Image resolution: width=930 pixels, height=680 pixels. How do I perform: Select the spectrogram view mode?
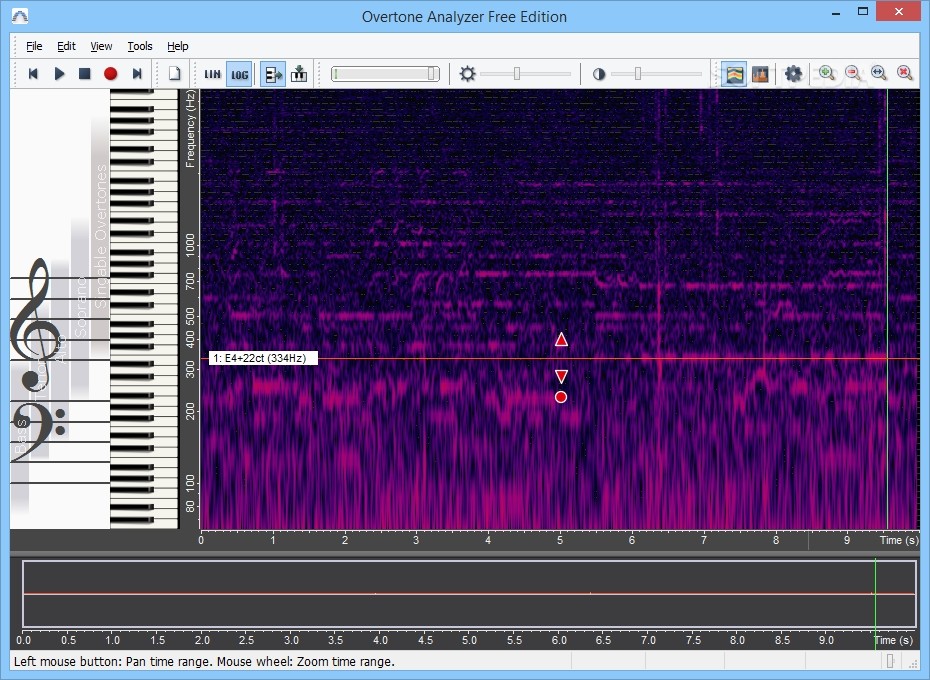pyautogui.click(x=734, y=74)
